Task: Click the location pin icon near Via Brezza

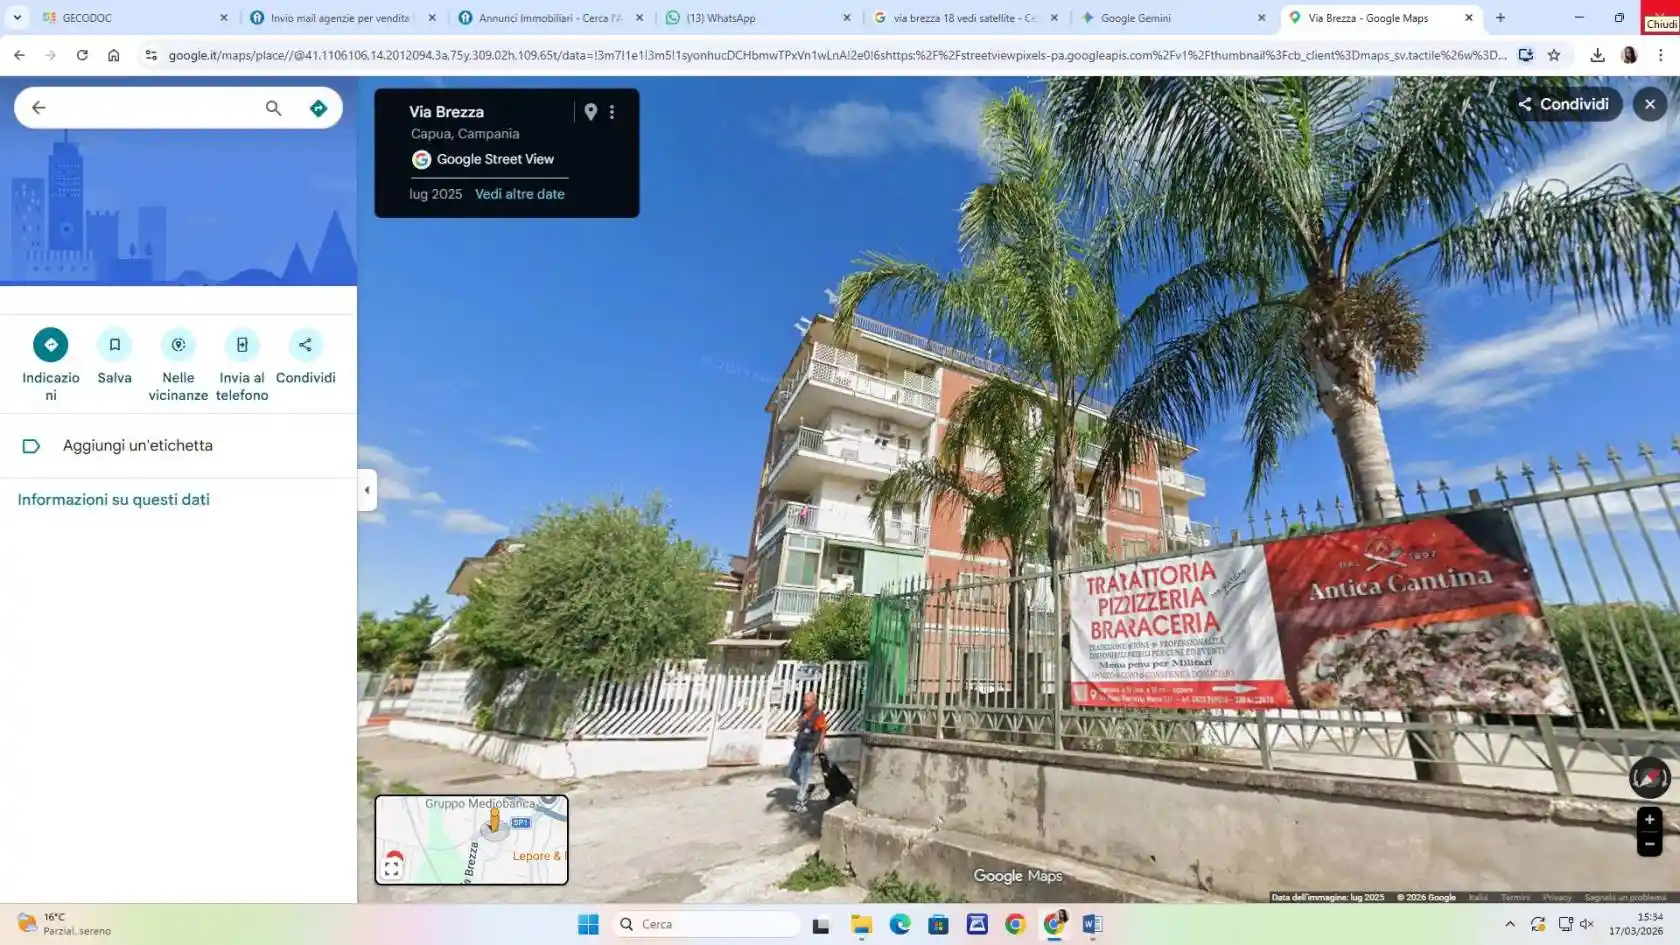Action: click(591, 112)
